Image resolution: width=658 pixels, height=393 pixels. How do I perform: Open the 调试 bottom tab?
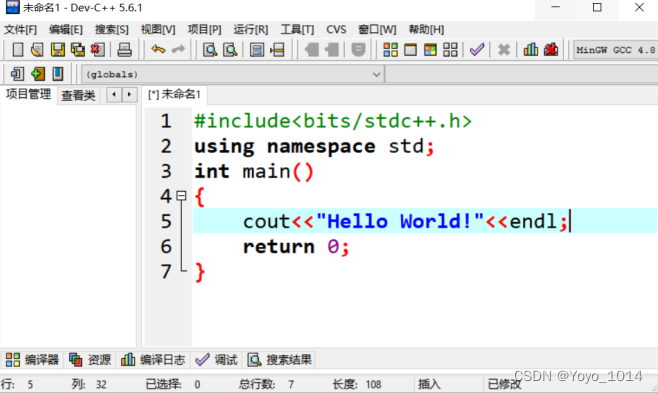coord(217,360)
